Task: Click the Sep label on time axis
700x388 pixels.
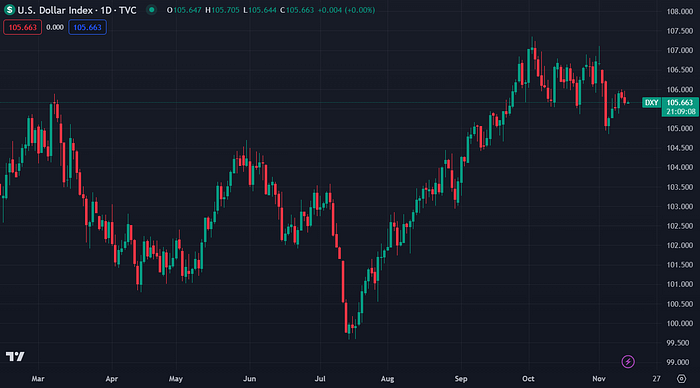Action: 461,379
